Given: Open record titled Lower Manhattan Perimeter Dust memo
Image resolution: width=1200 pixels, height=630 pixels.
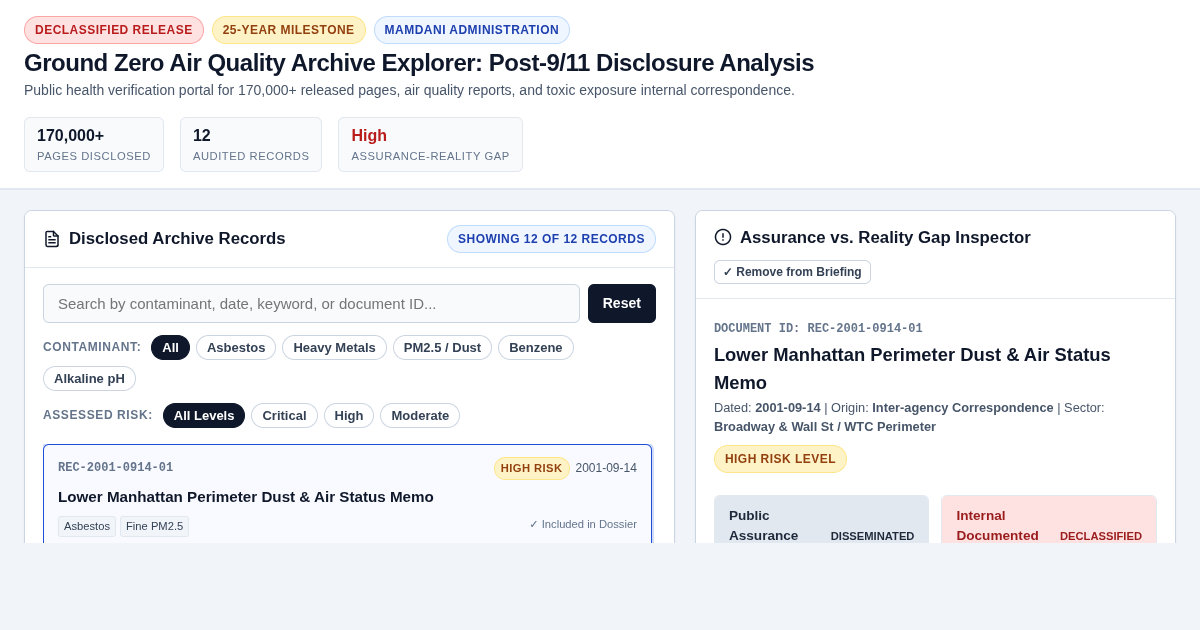Looking at the screenshot, I should pyautogui.click(x=246, y=496).
